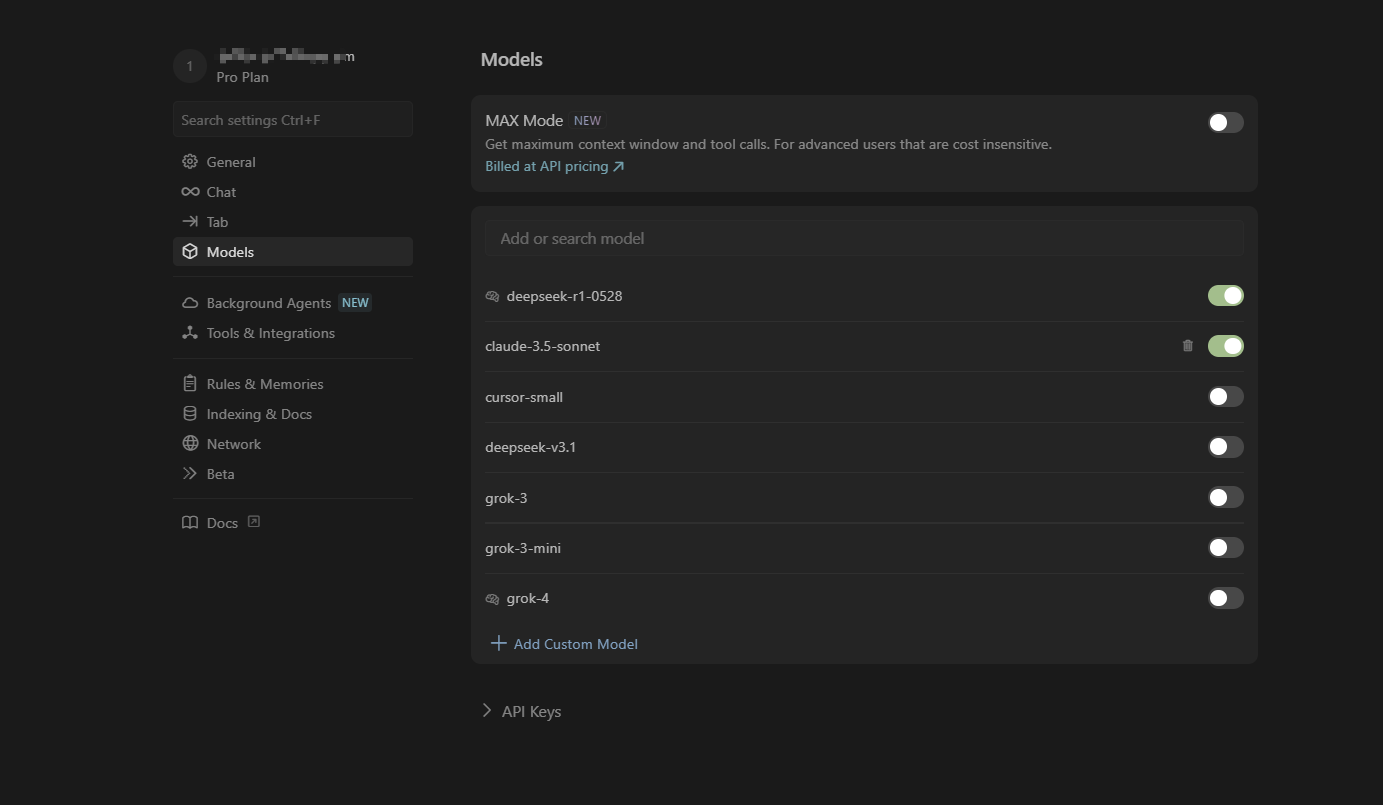Image resolution: width=1383 pixels, height=805 pixels.
Task: Open the Beta settings page
Action: [220, 474]
